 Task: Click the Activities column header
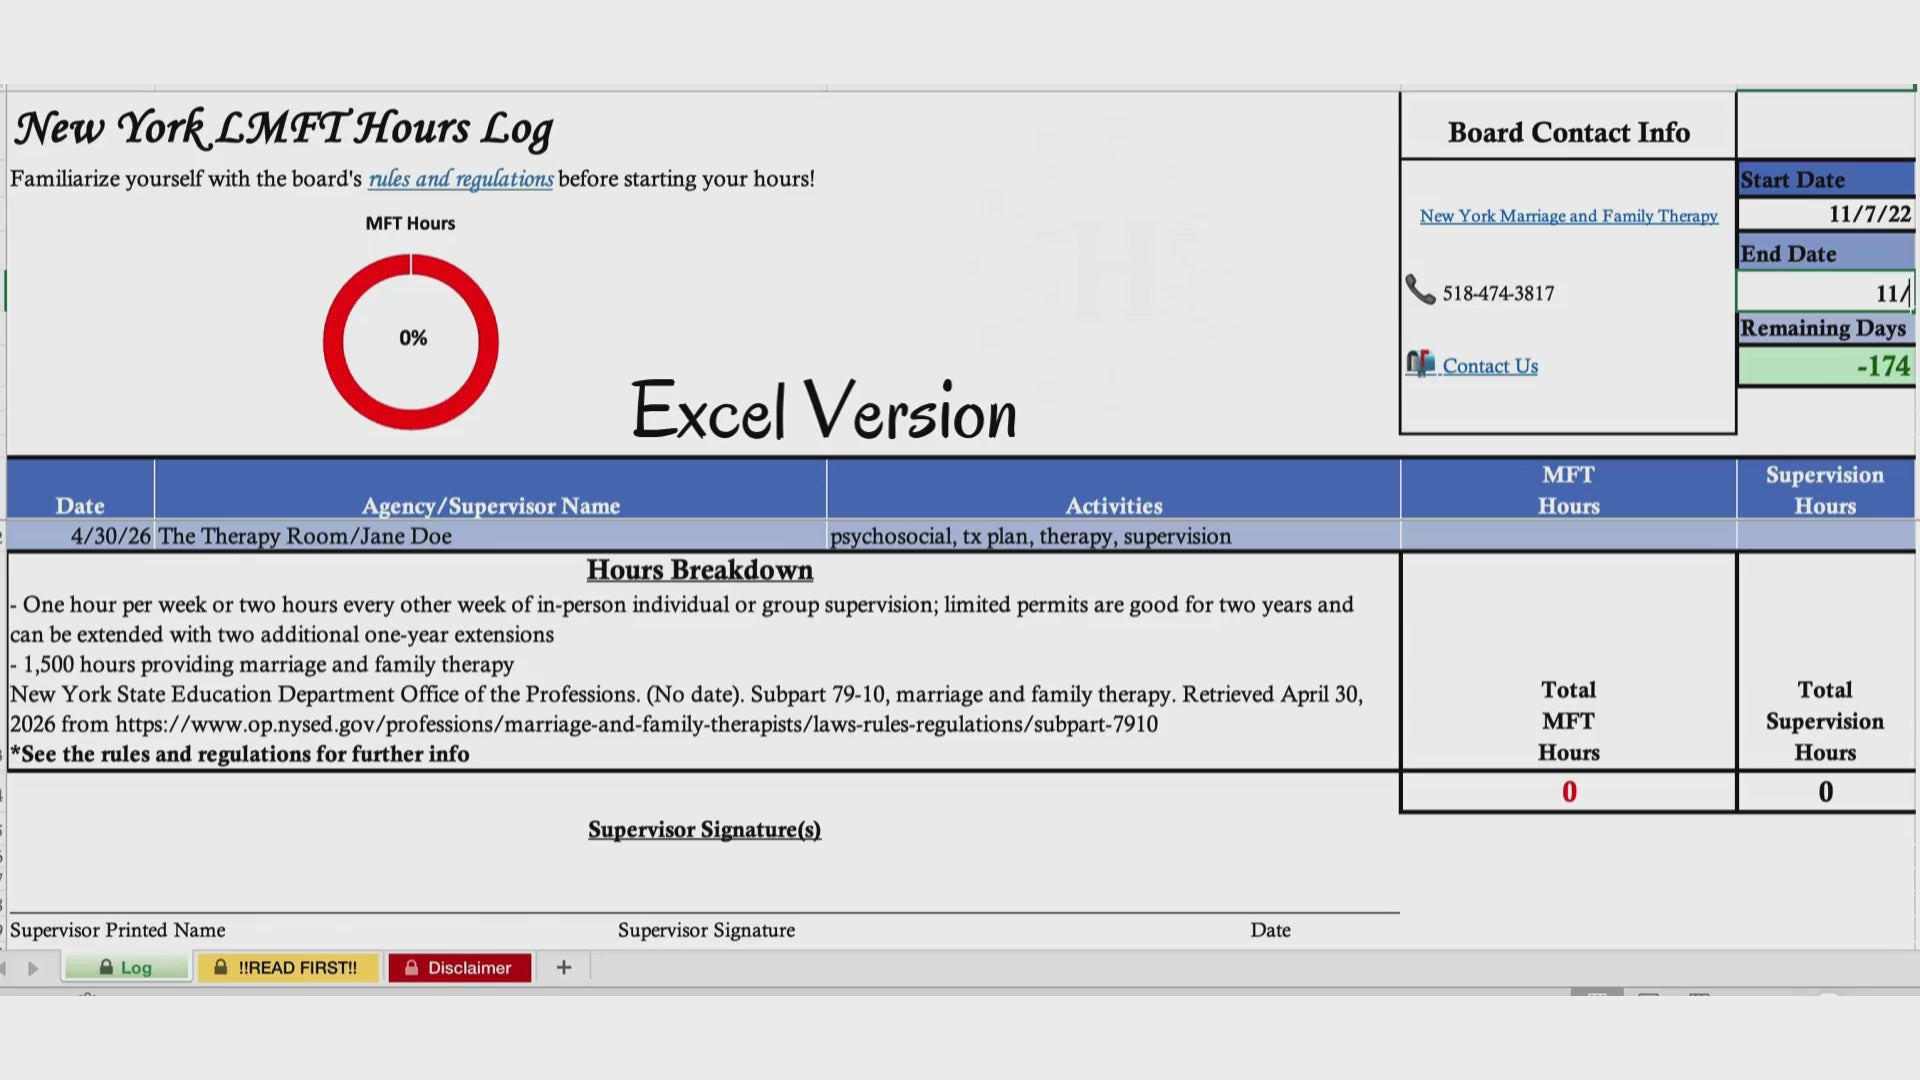tap(1113, 490)
